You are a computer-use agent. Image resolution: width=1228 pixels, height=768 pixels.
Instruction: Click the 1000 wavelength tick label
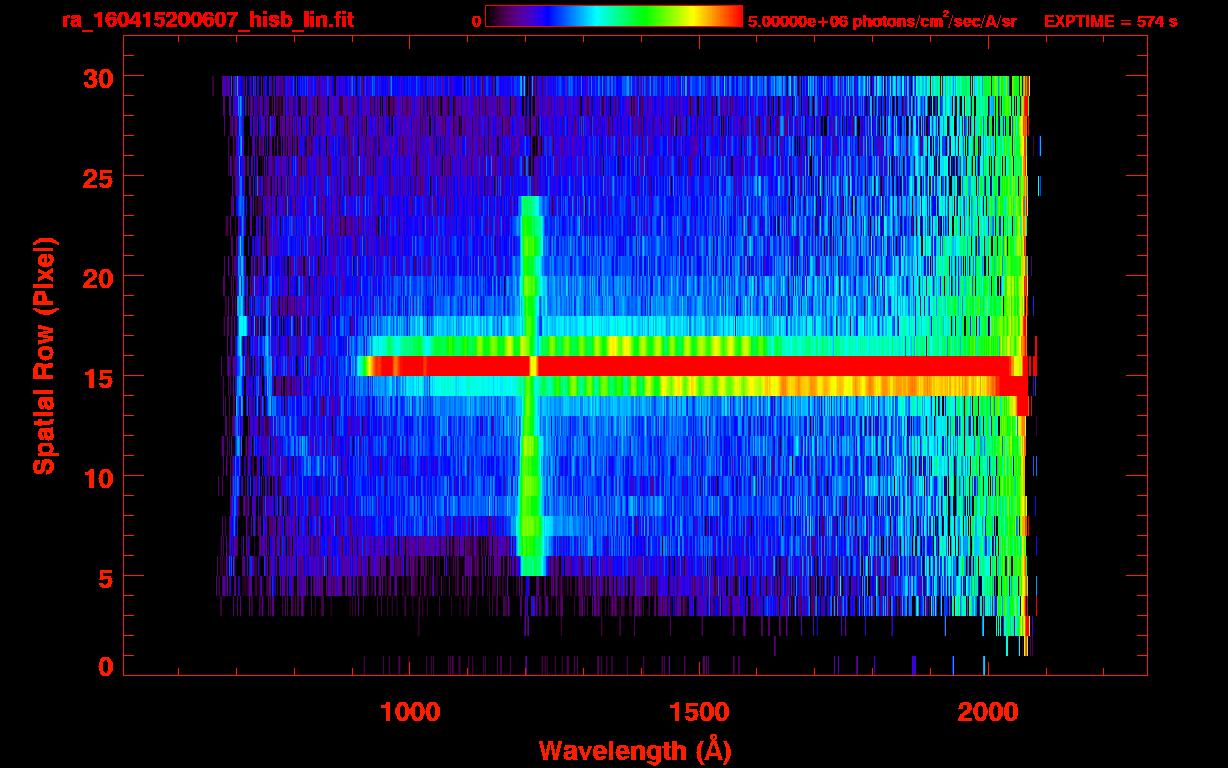click(x=410, y=712)
